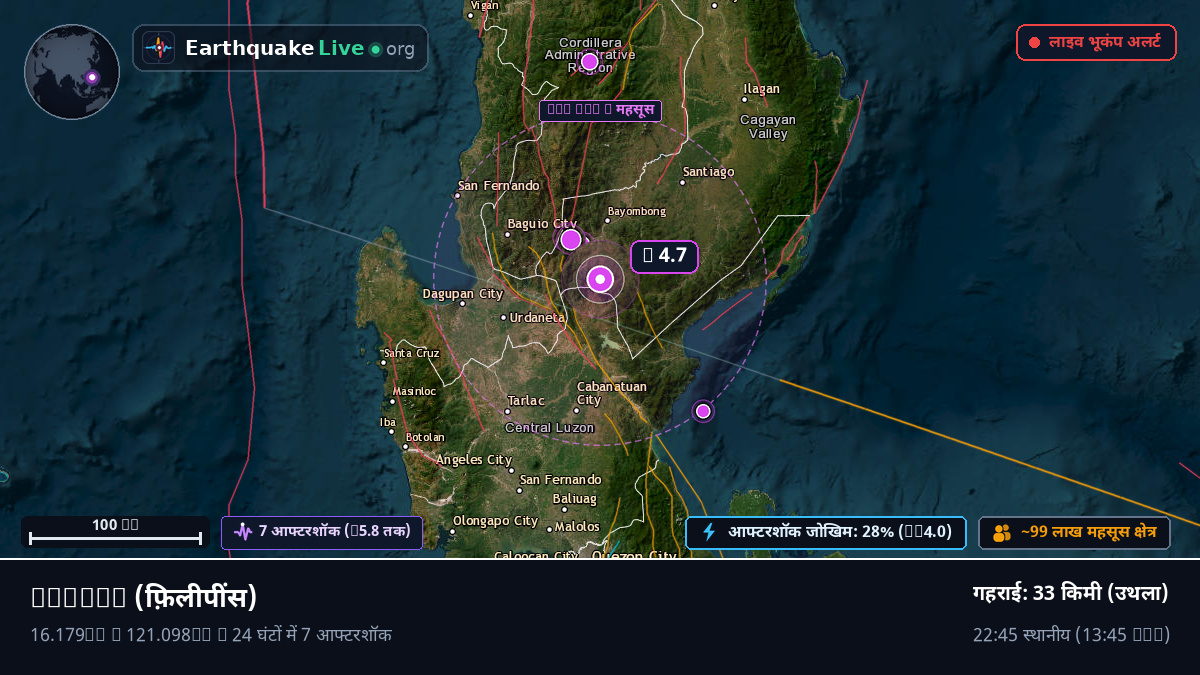Click the Earthquake Live org site name
The height and width of the screenshot is (675, 1200).
300,48
